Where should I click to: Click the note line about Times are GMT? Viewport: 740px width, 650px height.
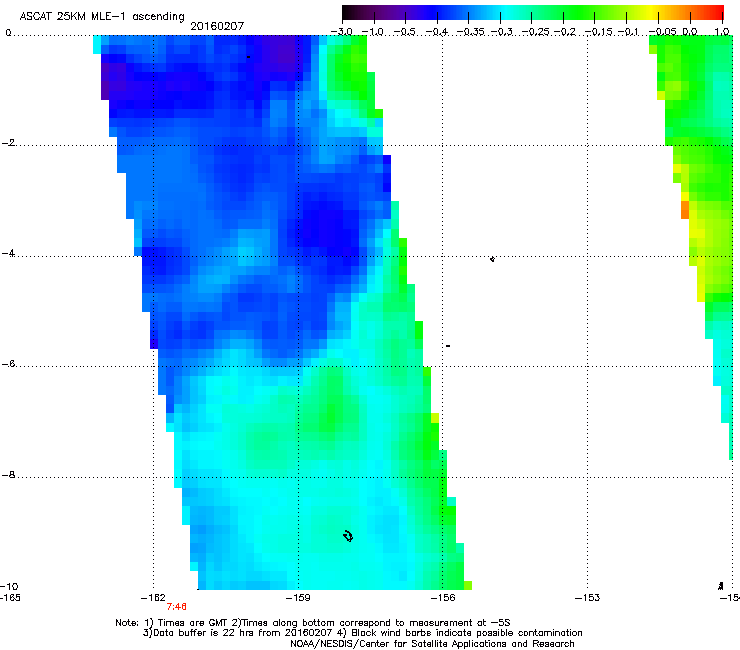pos(313,623)
